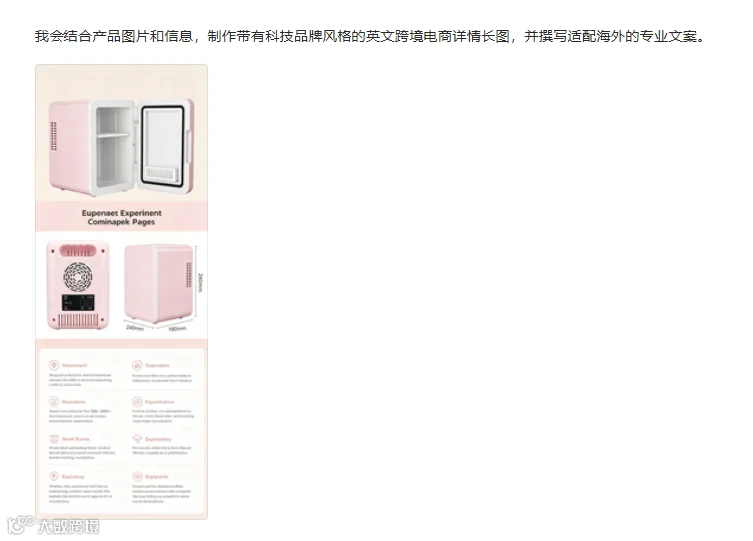Click the Chinese description paragraph text
Image resolution: width=753 pixels, height=541 pixels.
(370, 36)
